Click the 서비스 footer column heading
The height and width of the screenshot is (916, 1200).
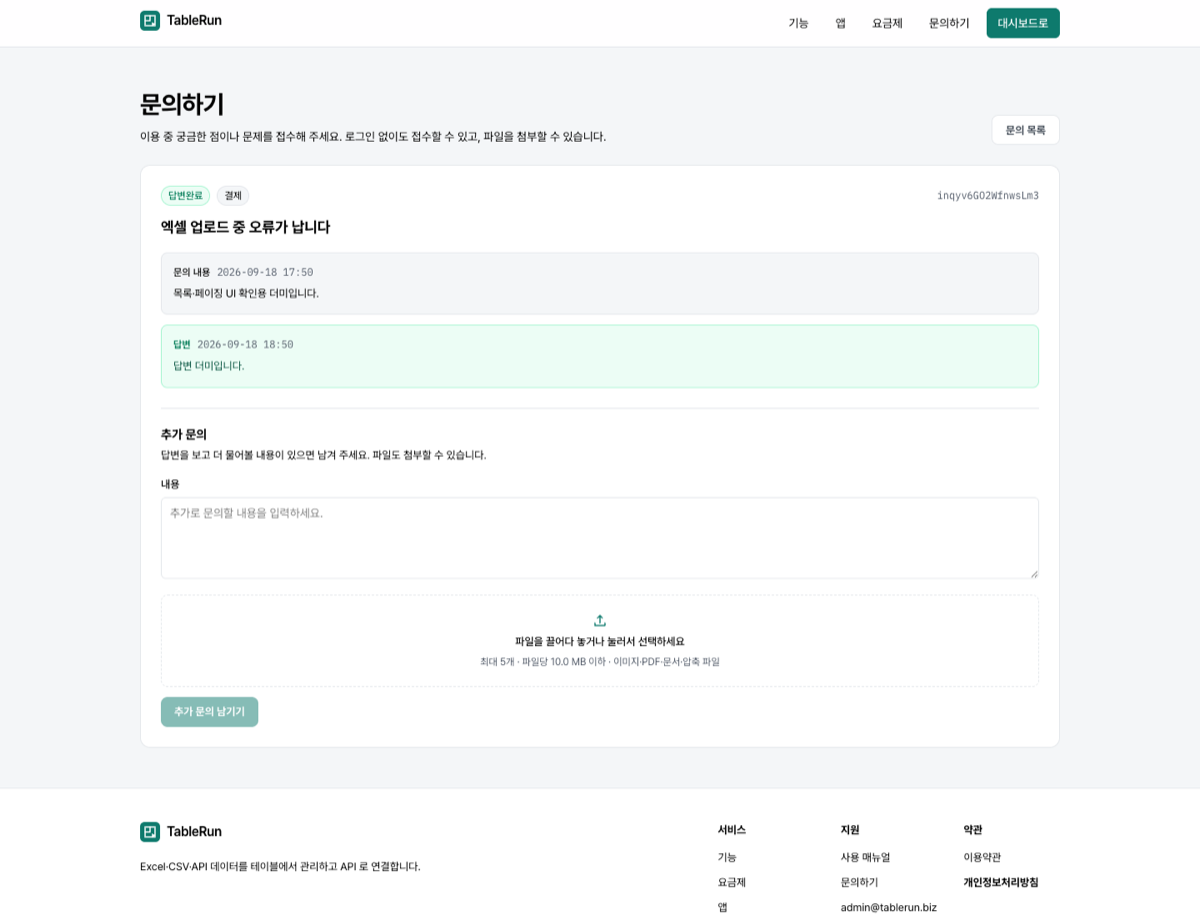click(732, 829)
